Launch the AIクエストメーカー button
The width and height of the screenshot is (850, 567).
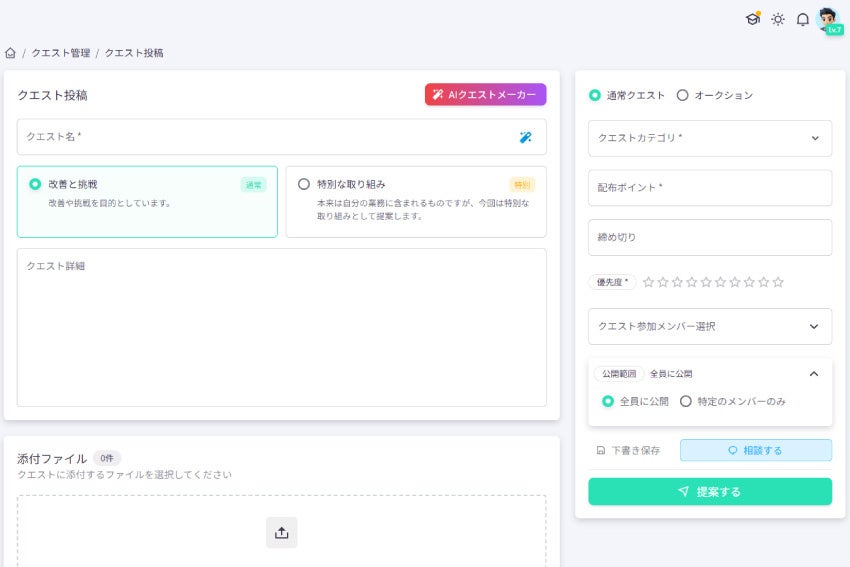pyautogui.click(x=485, y=94)
